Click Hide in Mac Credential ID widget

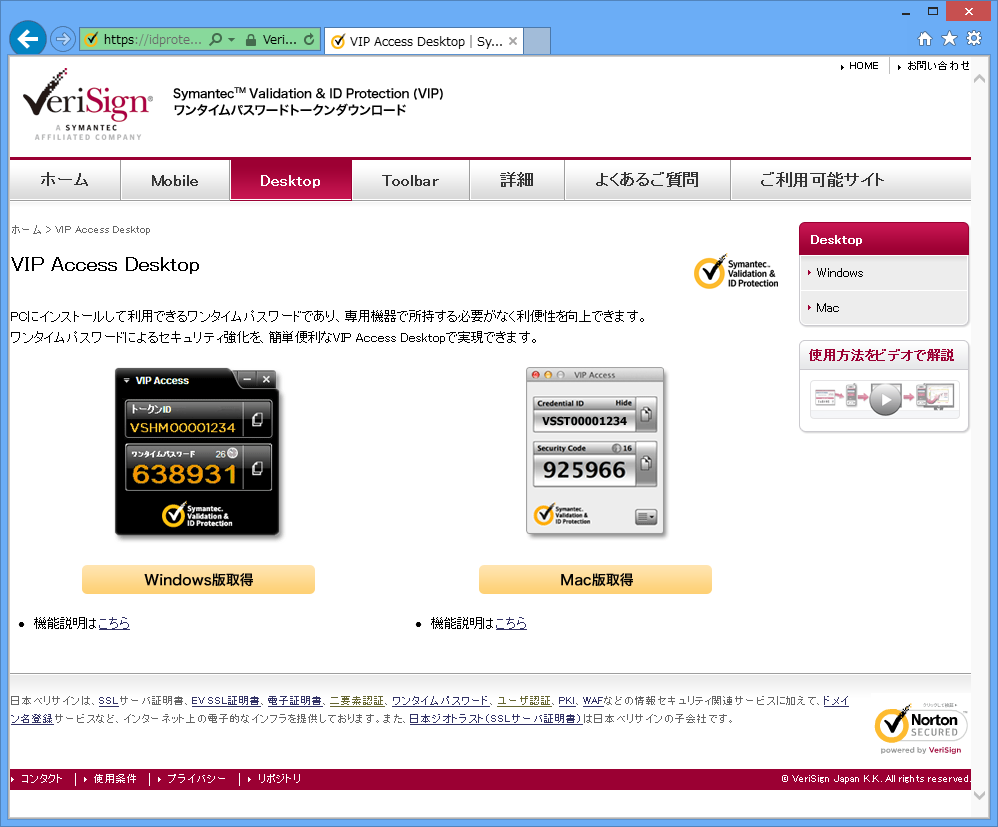(623, 403)
